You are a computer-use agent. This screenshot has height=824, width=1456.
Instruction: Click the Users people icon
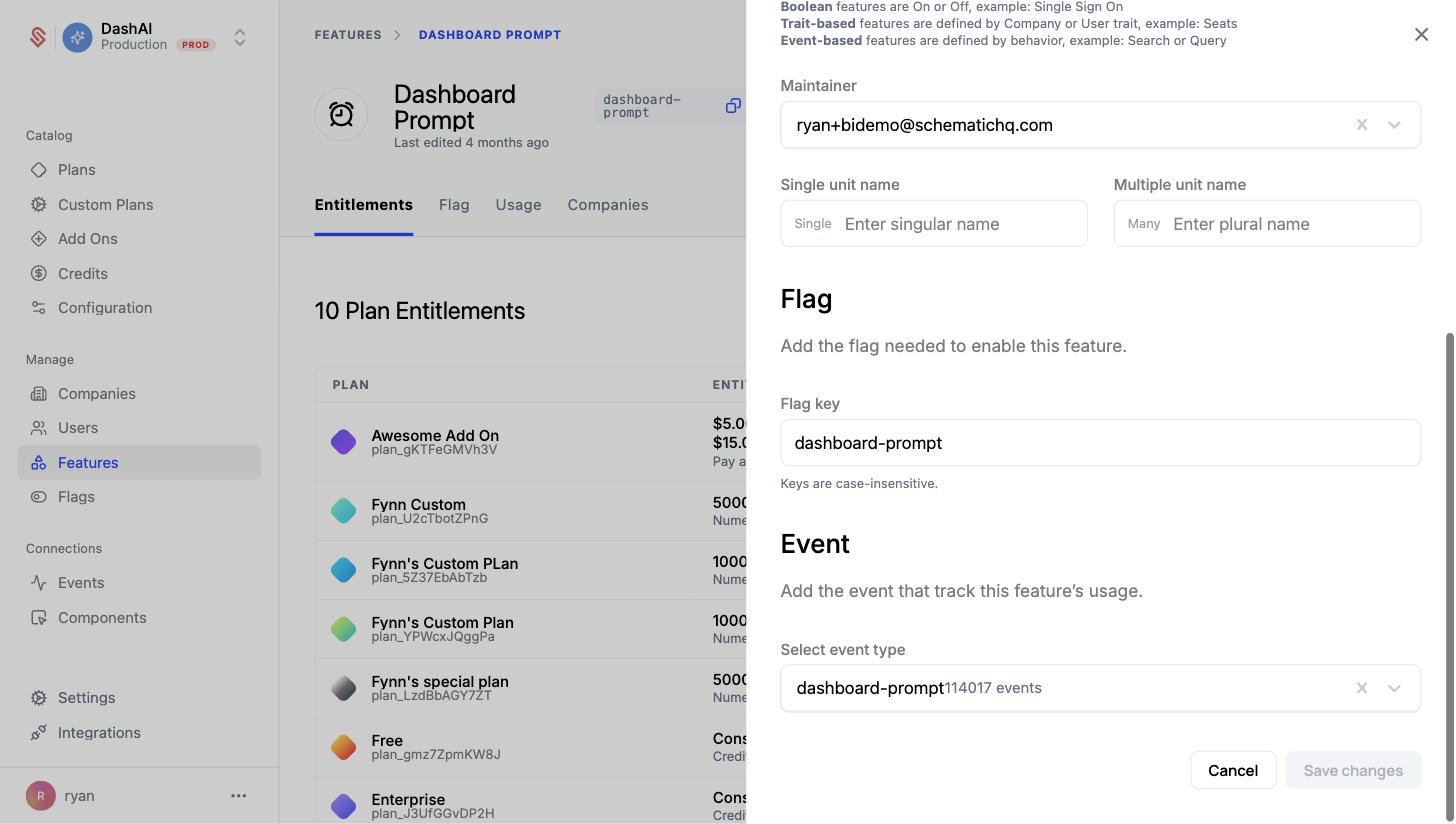(x=38, y=428)
